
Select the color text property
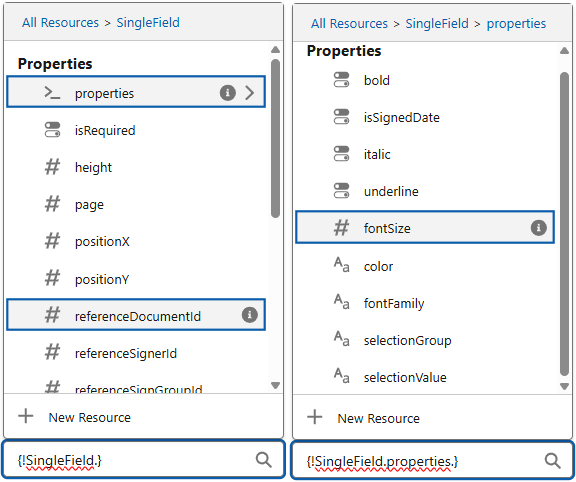coord(425,266)
